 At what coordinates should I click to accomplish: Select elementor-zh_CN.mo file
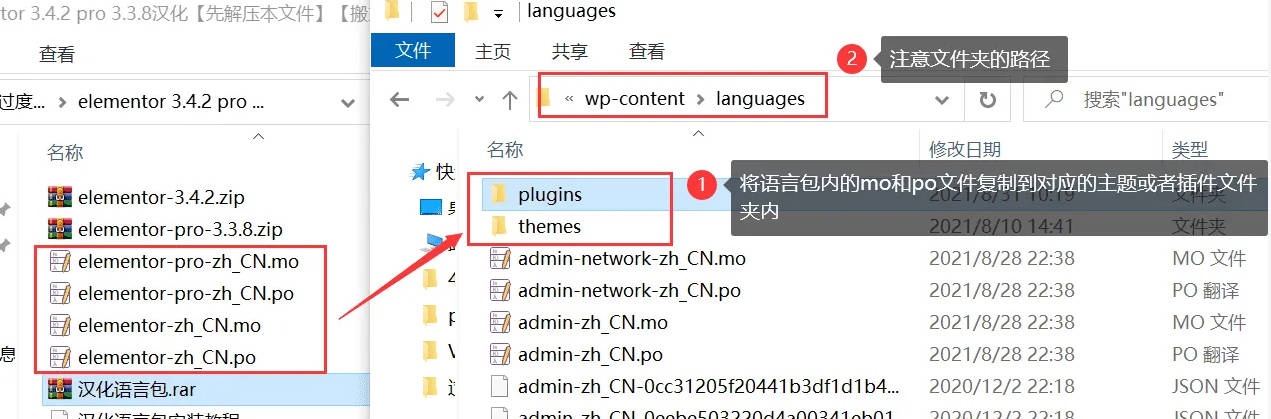pyautogui.click(x=169, y=326)
